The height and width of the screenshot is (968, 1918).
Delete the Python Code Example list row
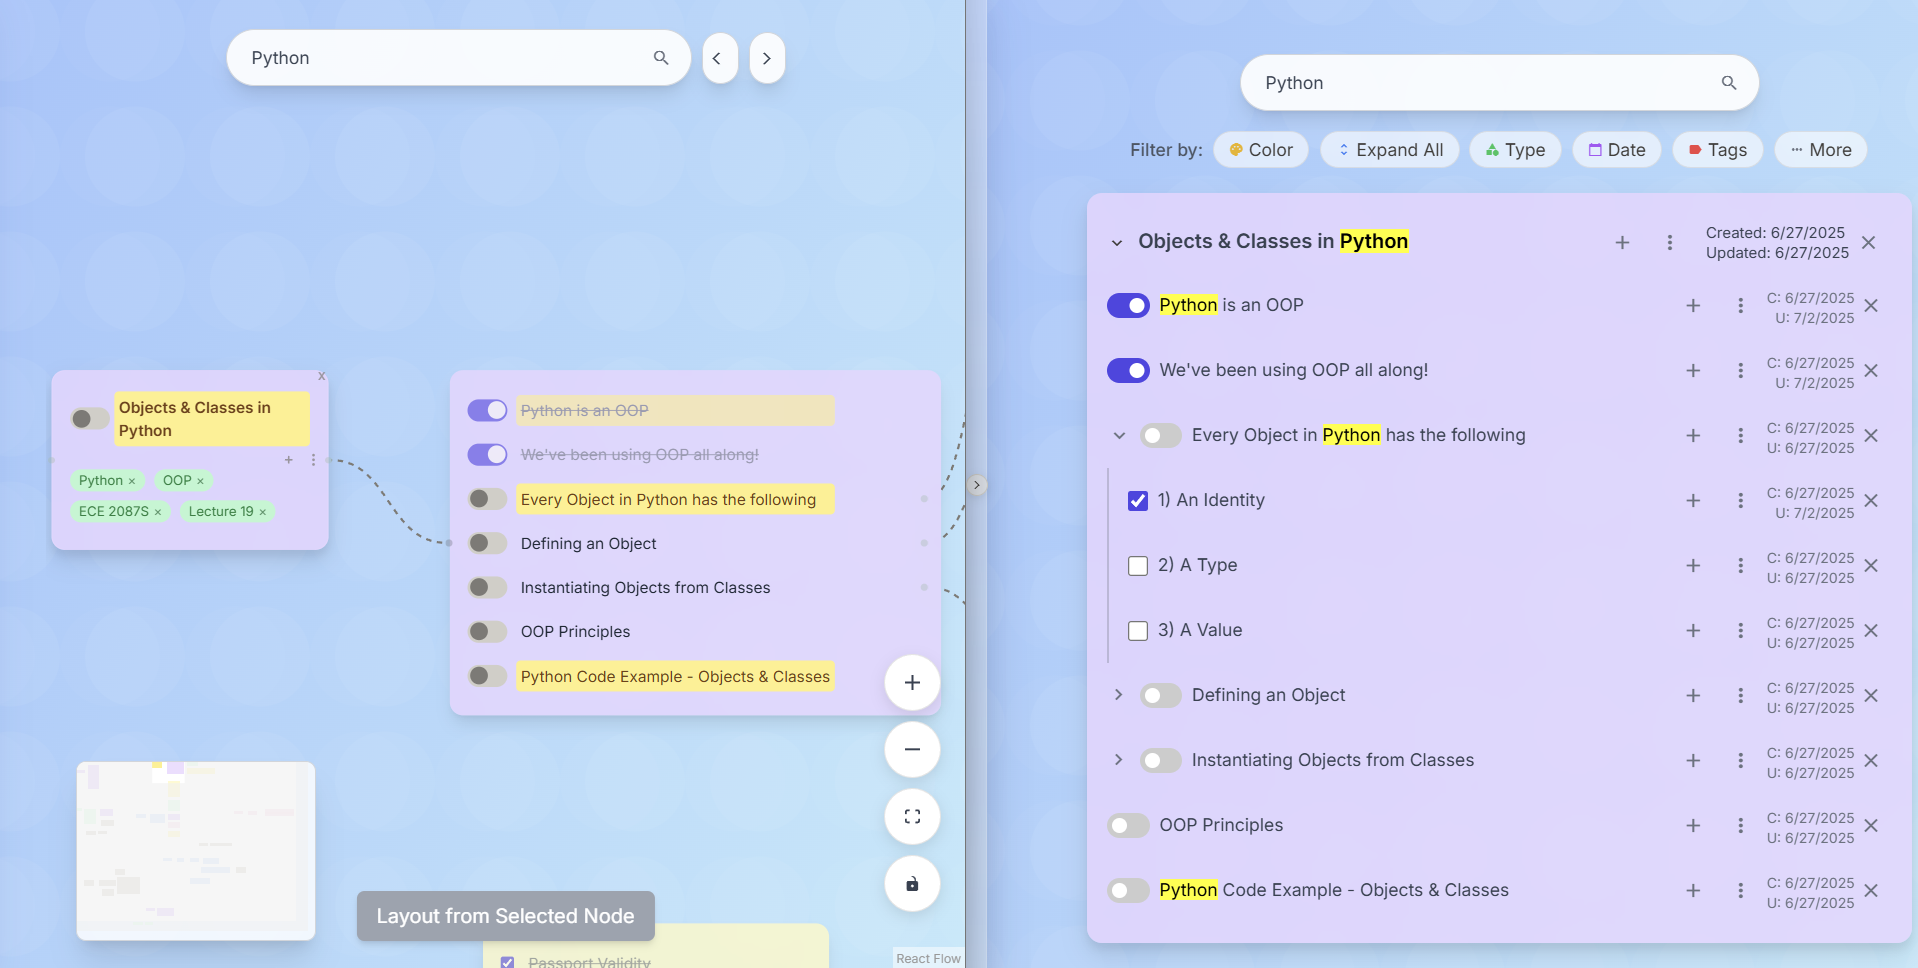coord(1871,891)
